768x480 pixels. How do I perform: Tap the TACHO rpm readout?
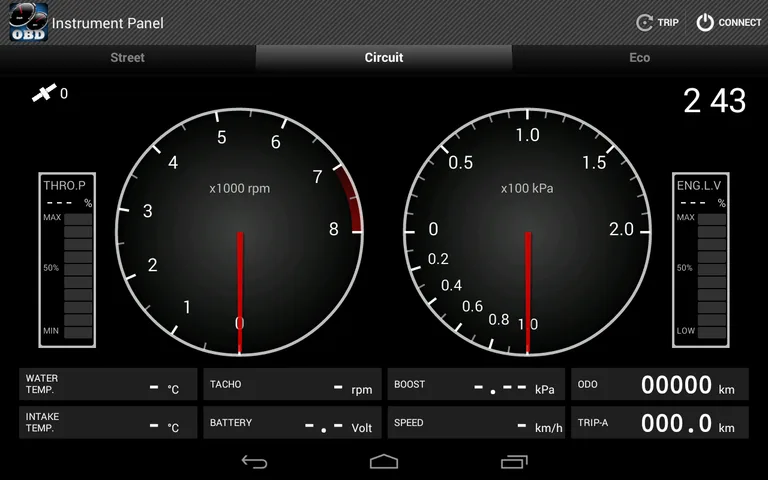(x=292, y=384)
